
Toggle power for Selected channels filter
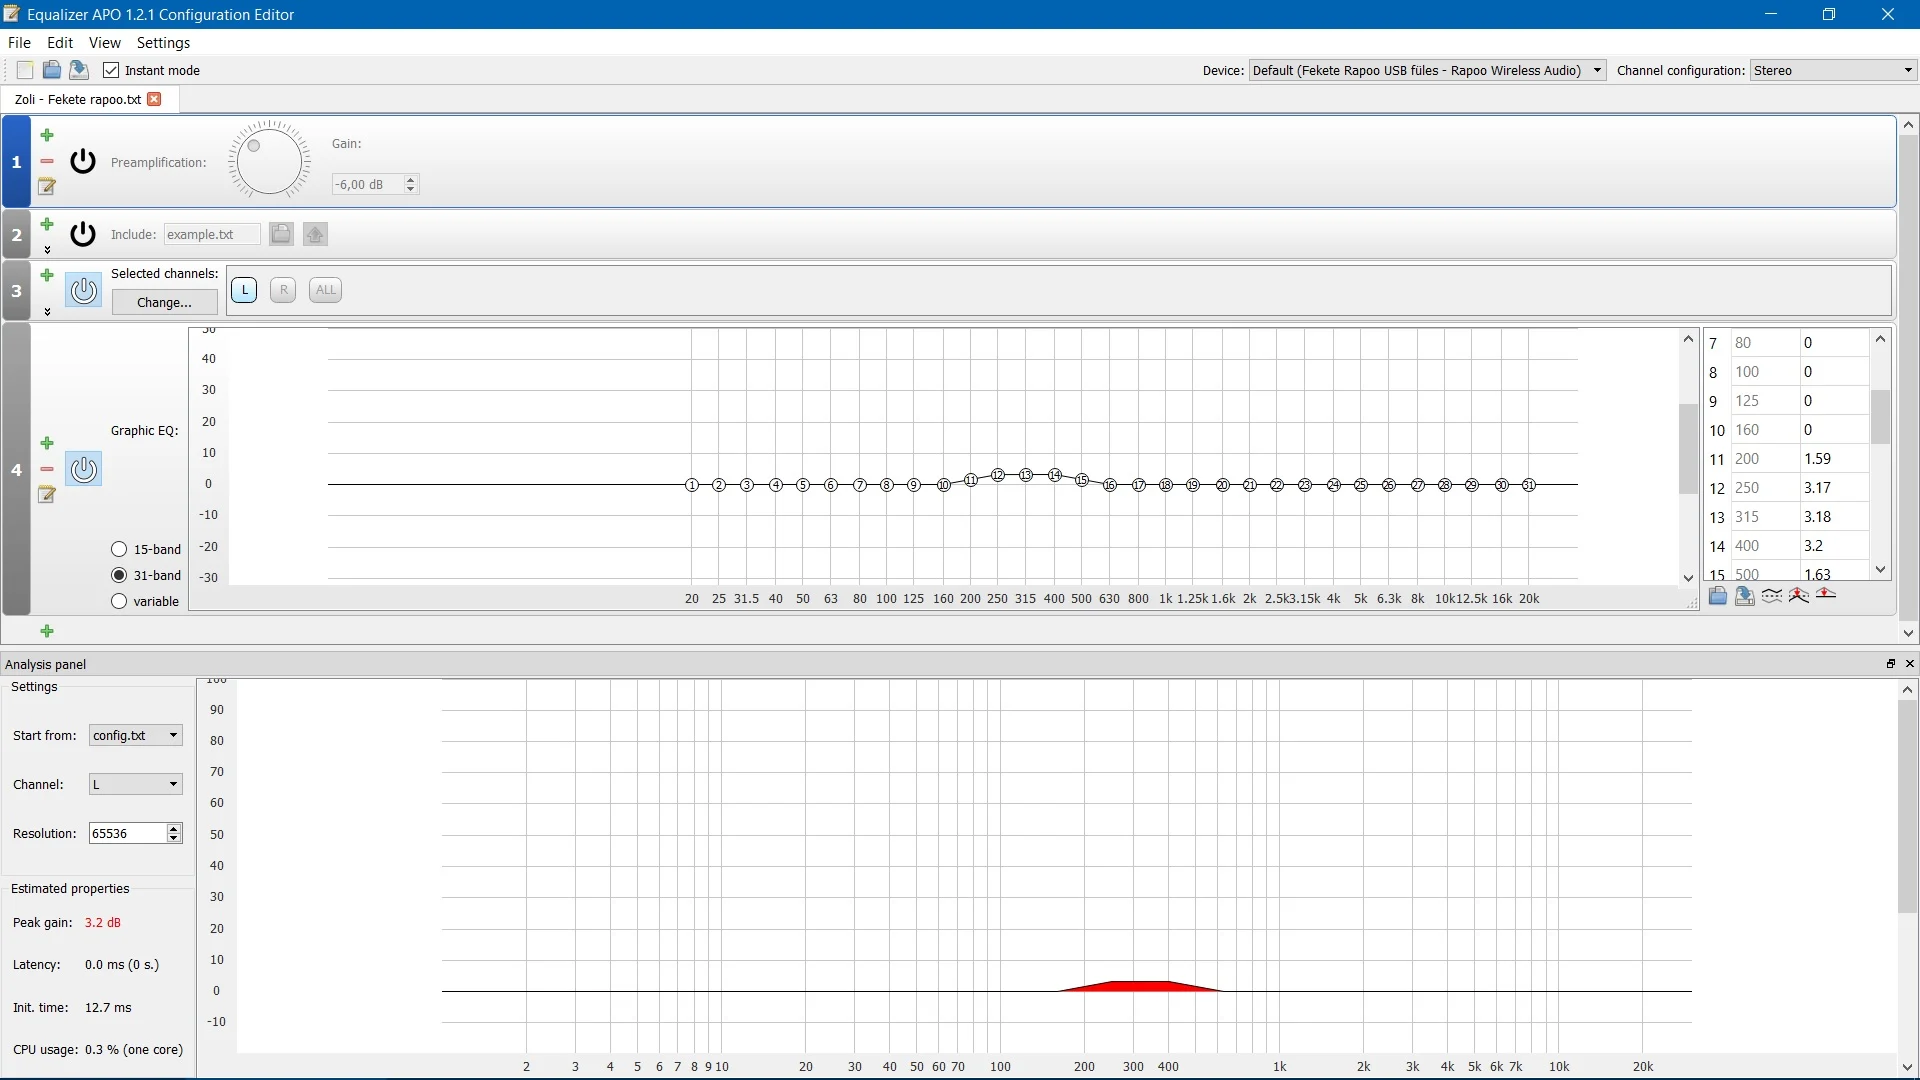pyautogui.click(x=83, y=290)
